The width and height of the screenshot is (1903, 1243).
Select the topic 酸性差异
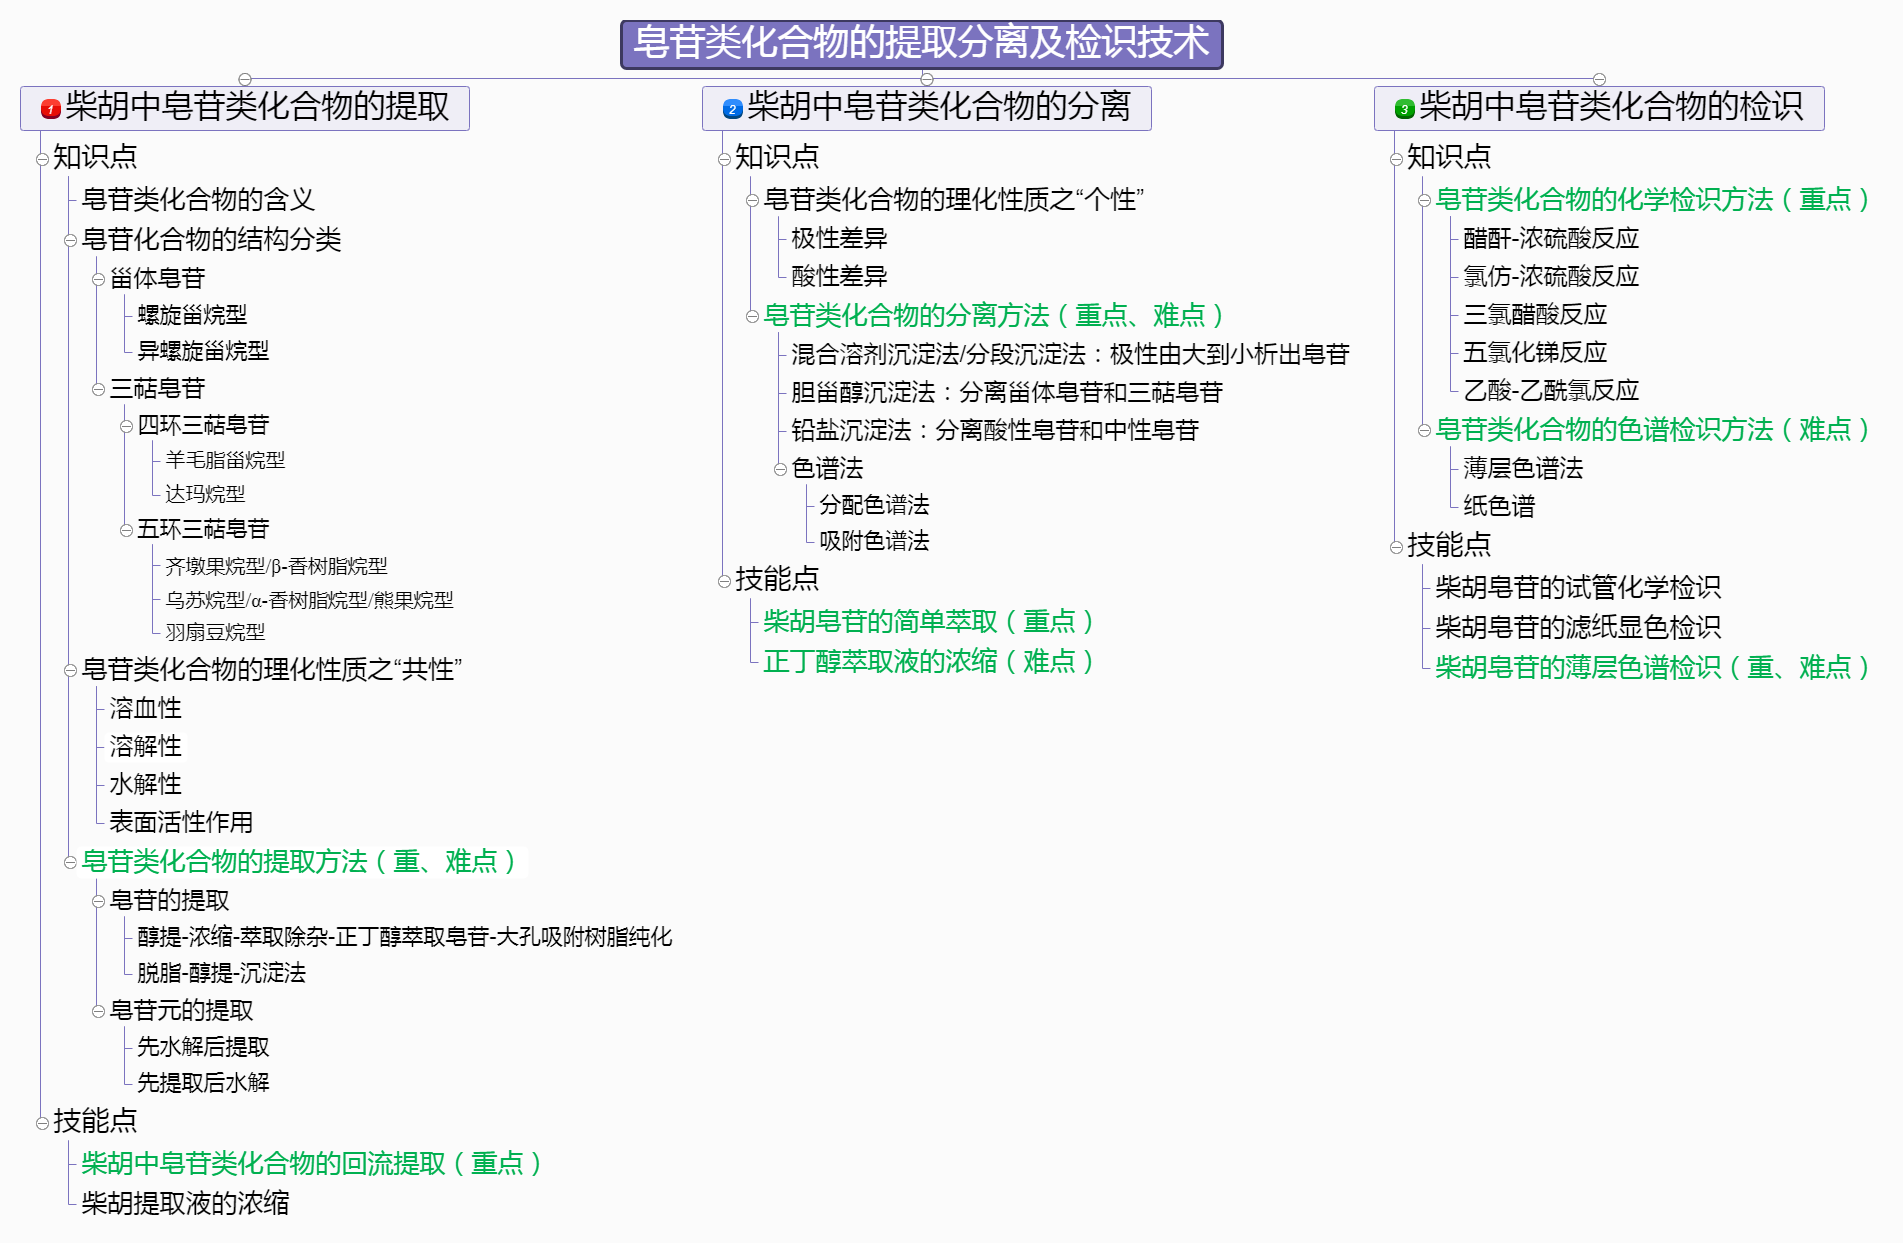[x=839, y=276]
